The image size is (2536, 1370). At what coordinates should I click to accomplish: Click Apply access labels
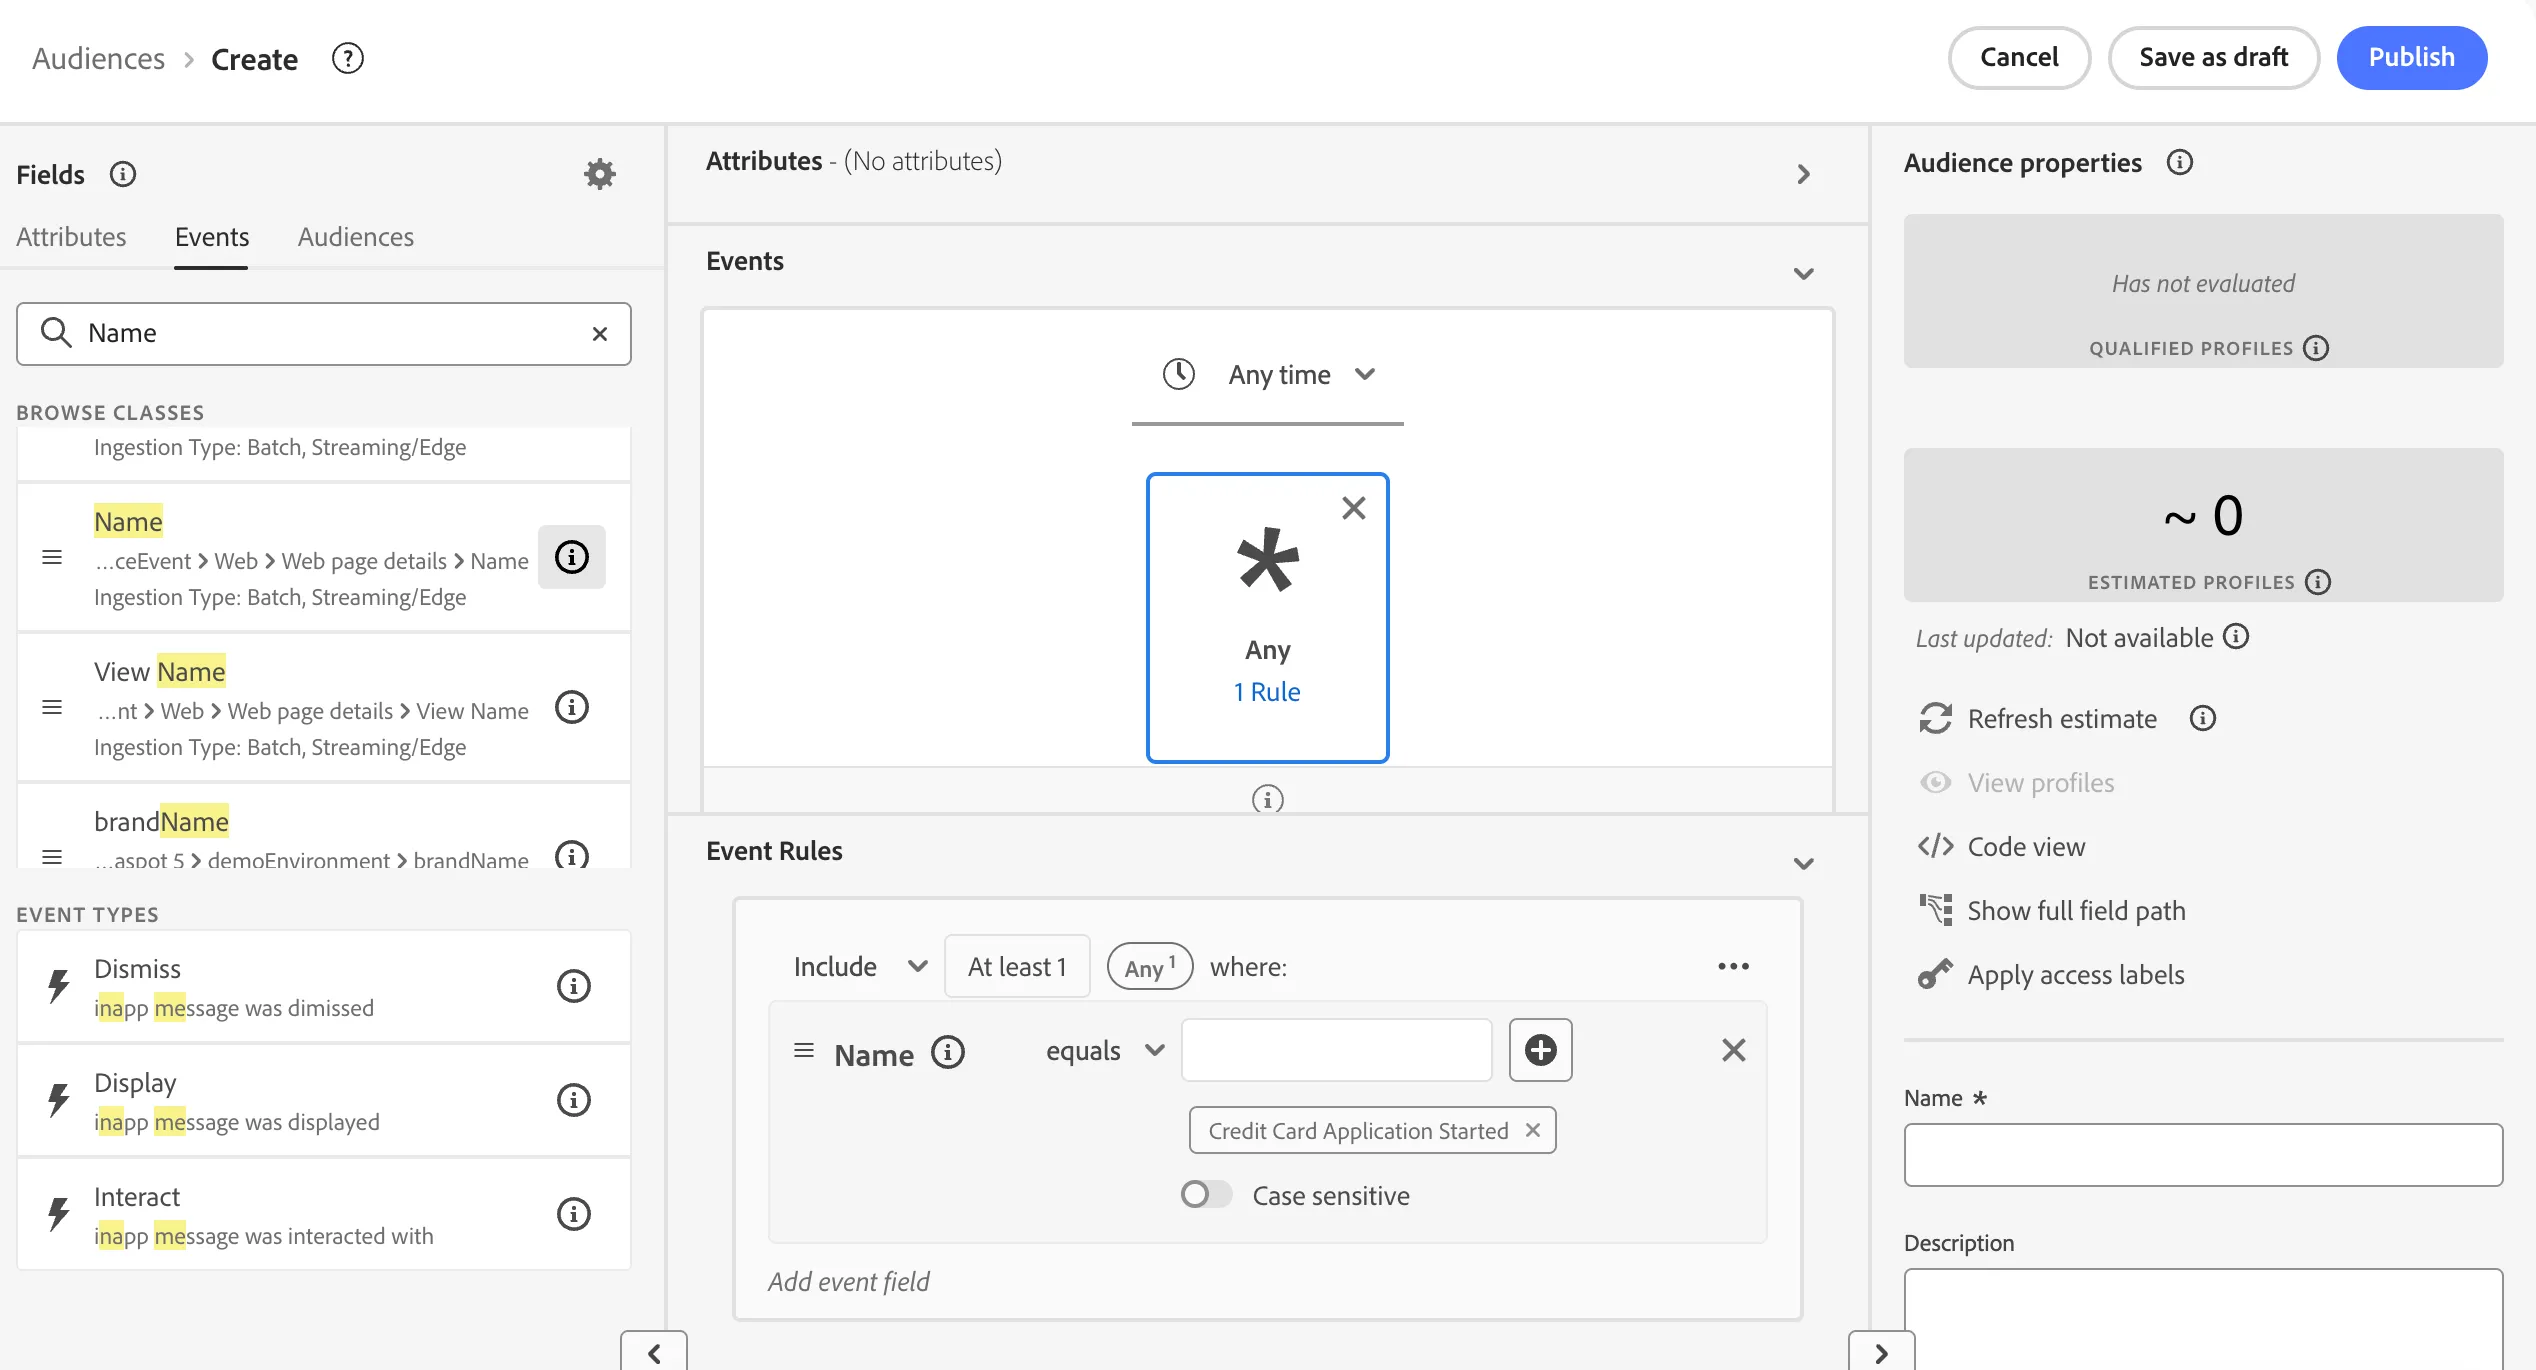(x=2050, y=975)
